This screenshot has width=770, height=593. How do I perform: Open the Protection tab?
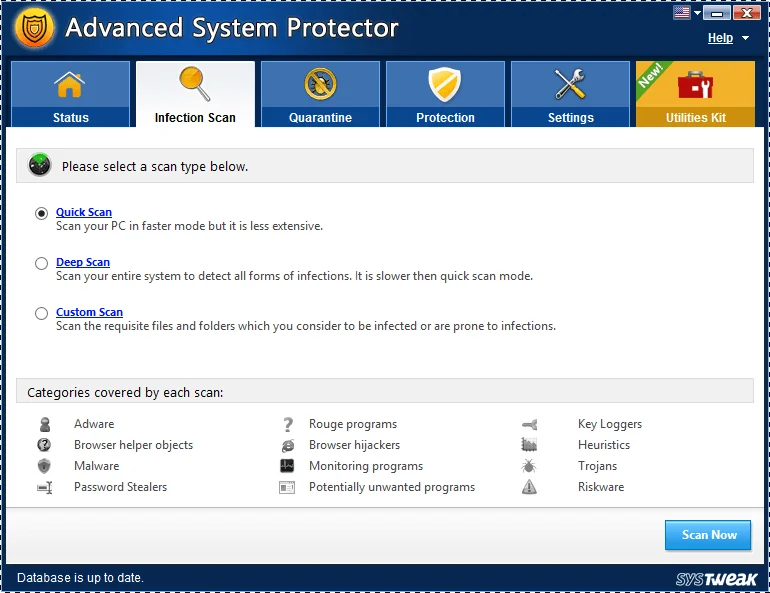[445, 94]
